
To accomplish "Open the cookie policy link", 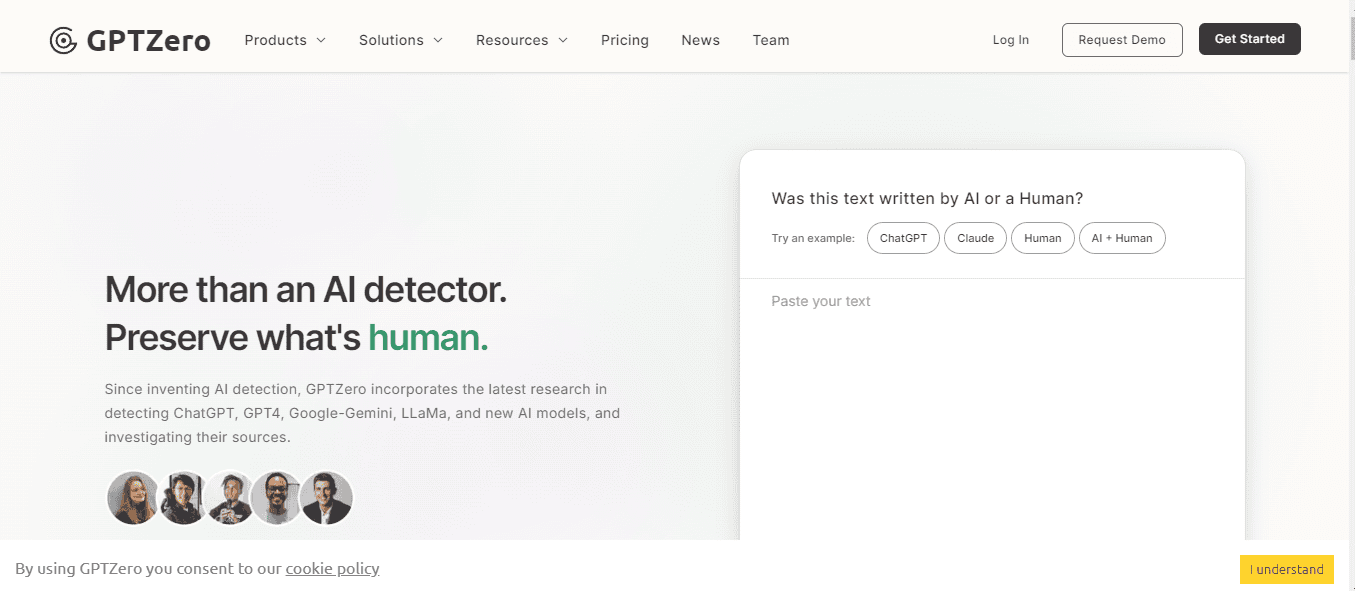I will pos(332,568).
